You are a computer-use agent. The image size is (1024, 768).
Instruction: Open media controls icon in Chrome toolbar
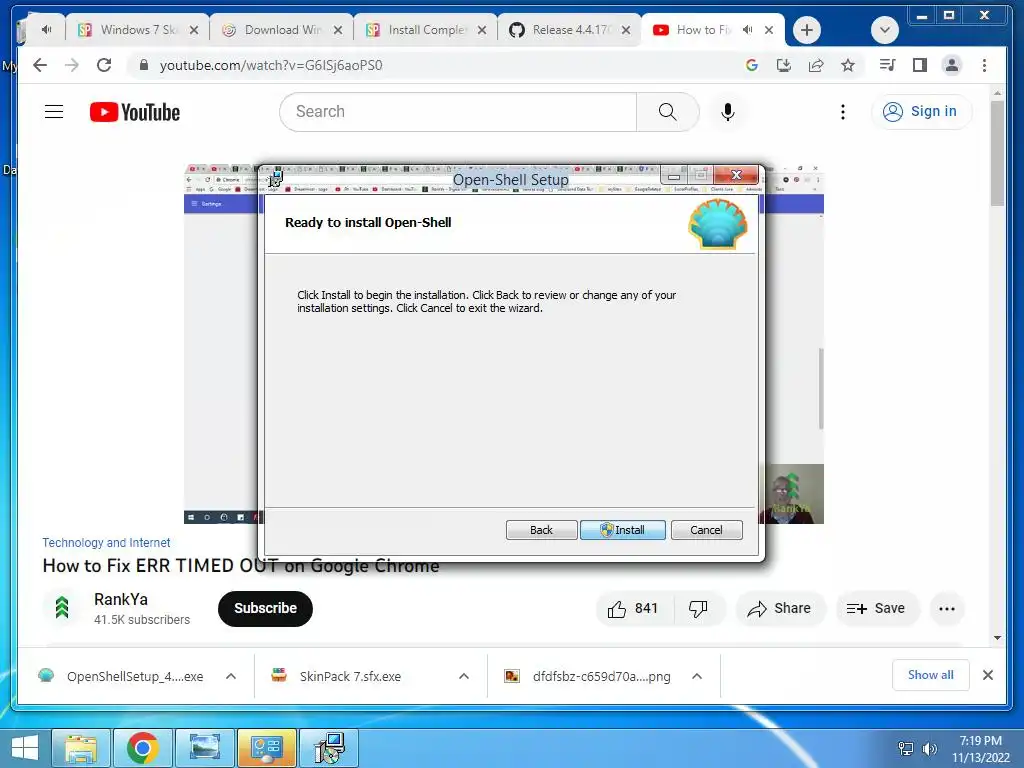coord(888,65)
